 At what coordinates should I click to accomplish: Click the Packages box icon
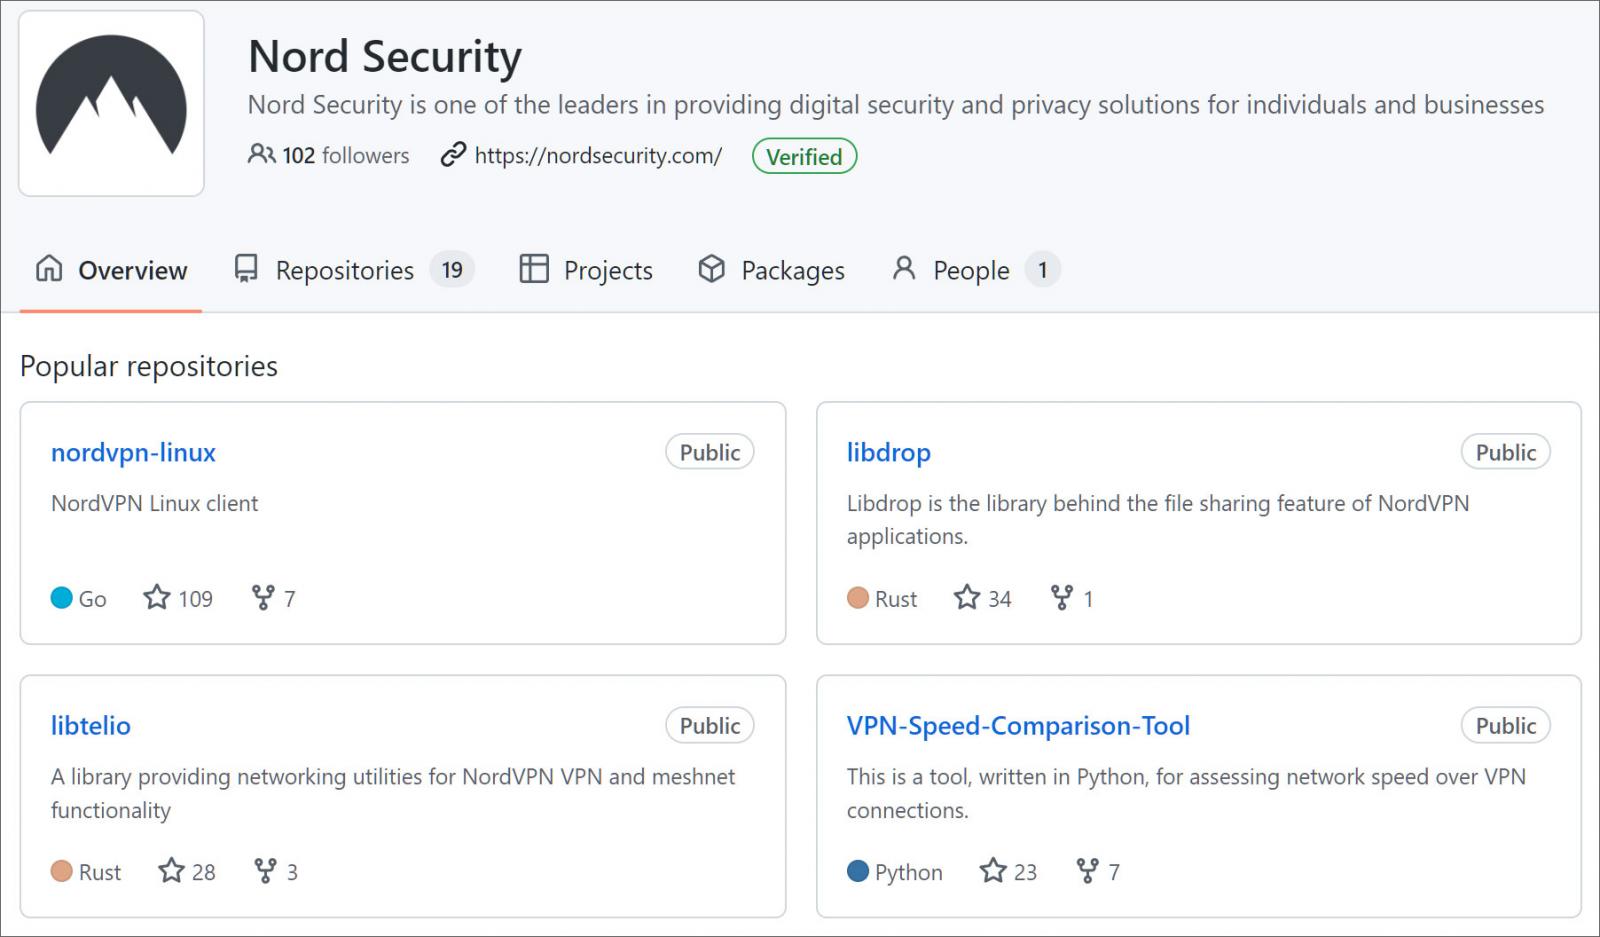click(x=711, y=269)
